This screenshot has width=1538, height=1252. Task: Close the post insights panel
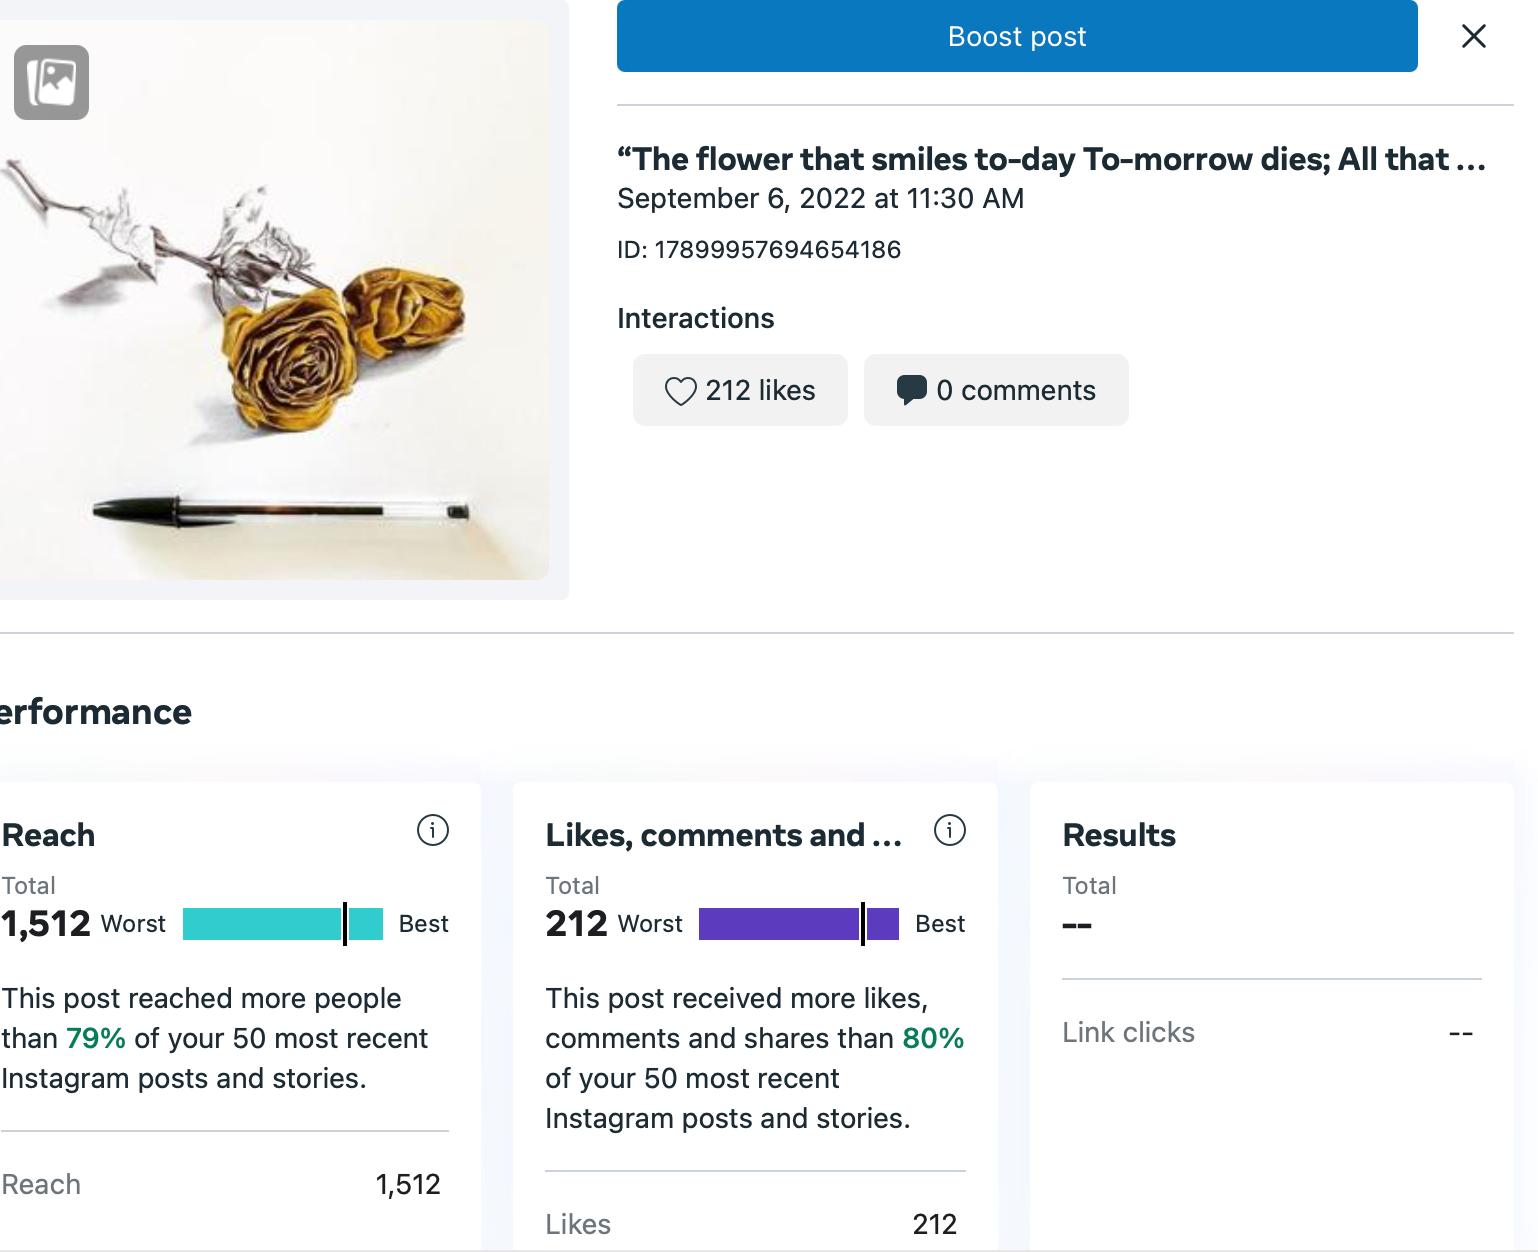(1473, 37)
